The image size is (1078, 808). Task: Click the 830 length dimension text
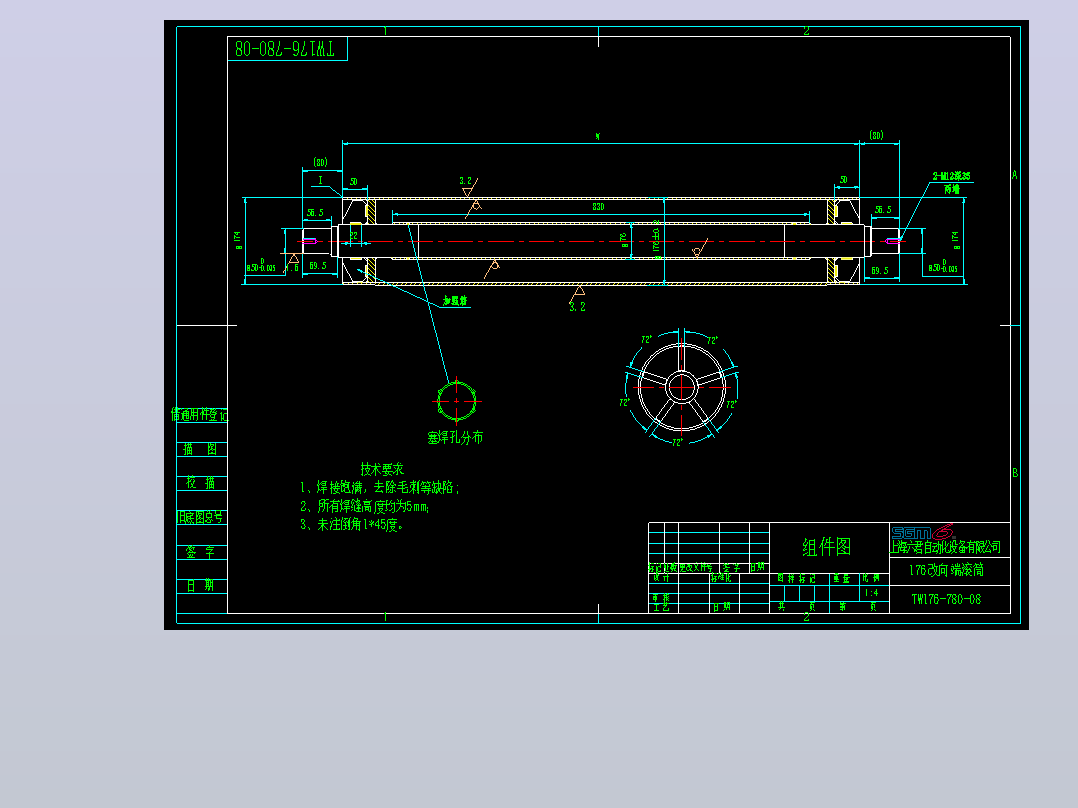point(598,206)
